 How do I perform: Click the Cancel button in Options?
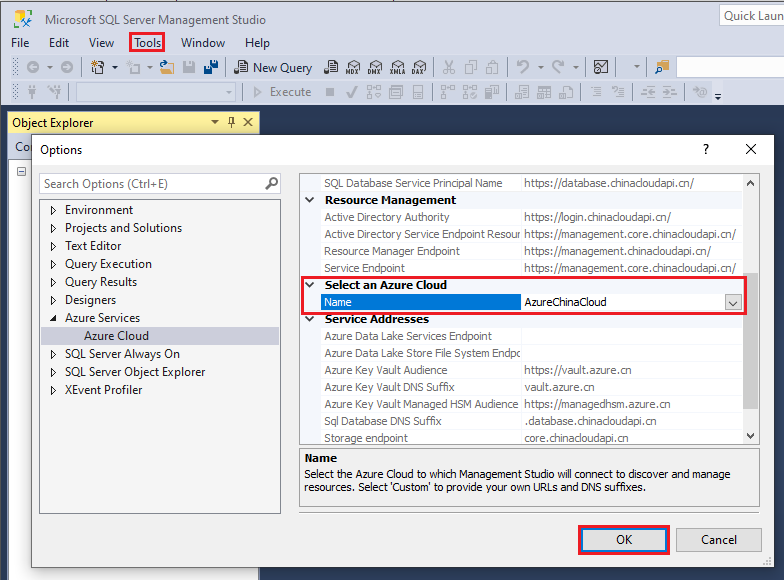718,540
